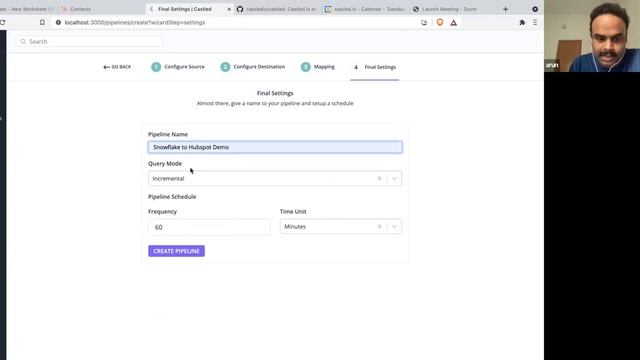Reload the page with refresh icon
640x360 pixels.
(2, 22)
